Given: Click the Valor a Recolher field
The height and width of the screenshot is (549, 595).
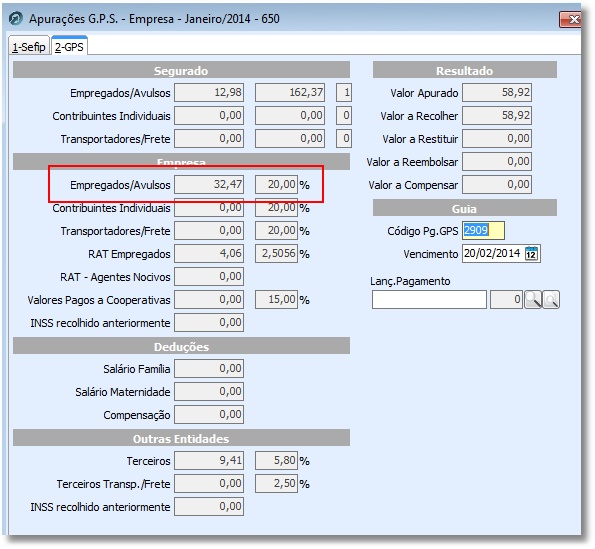Looking at the screenshot, I should 497,115.
